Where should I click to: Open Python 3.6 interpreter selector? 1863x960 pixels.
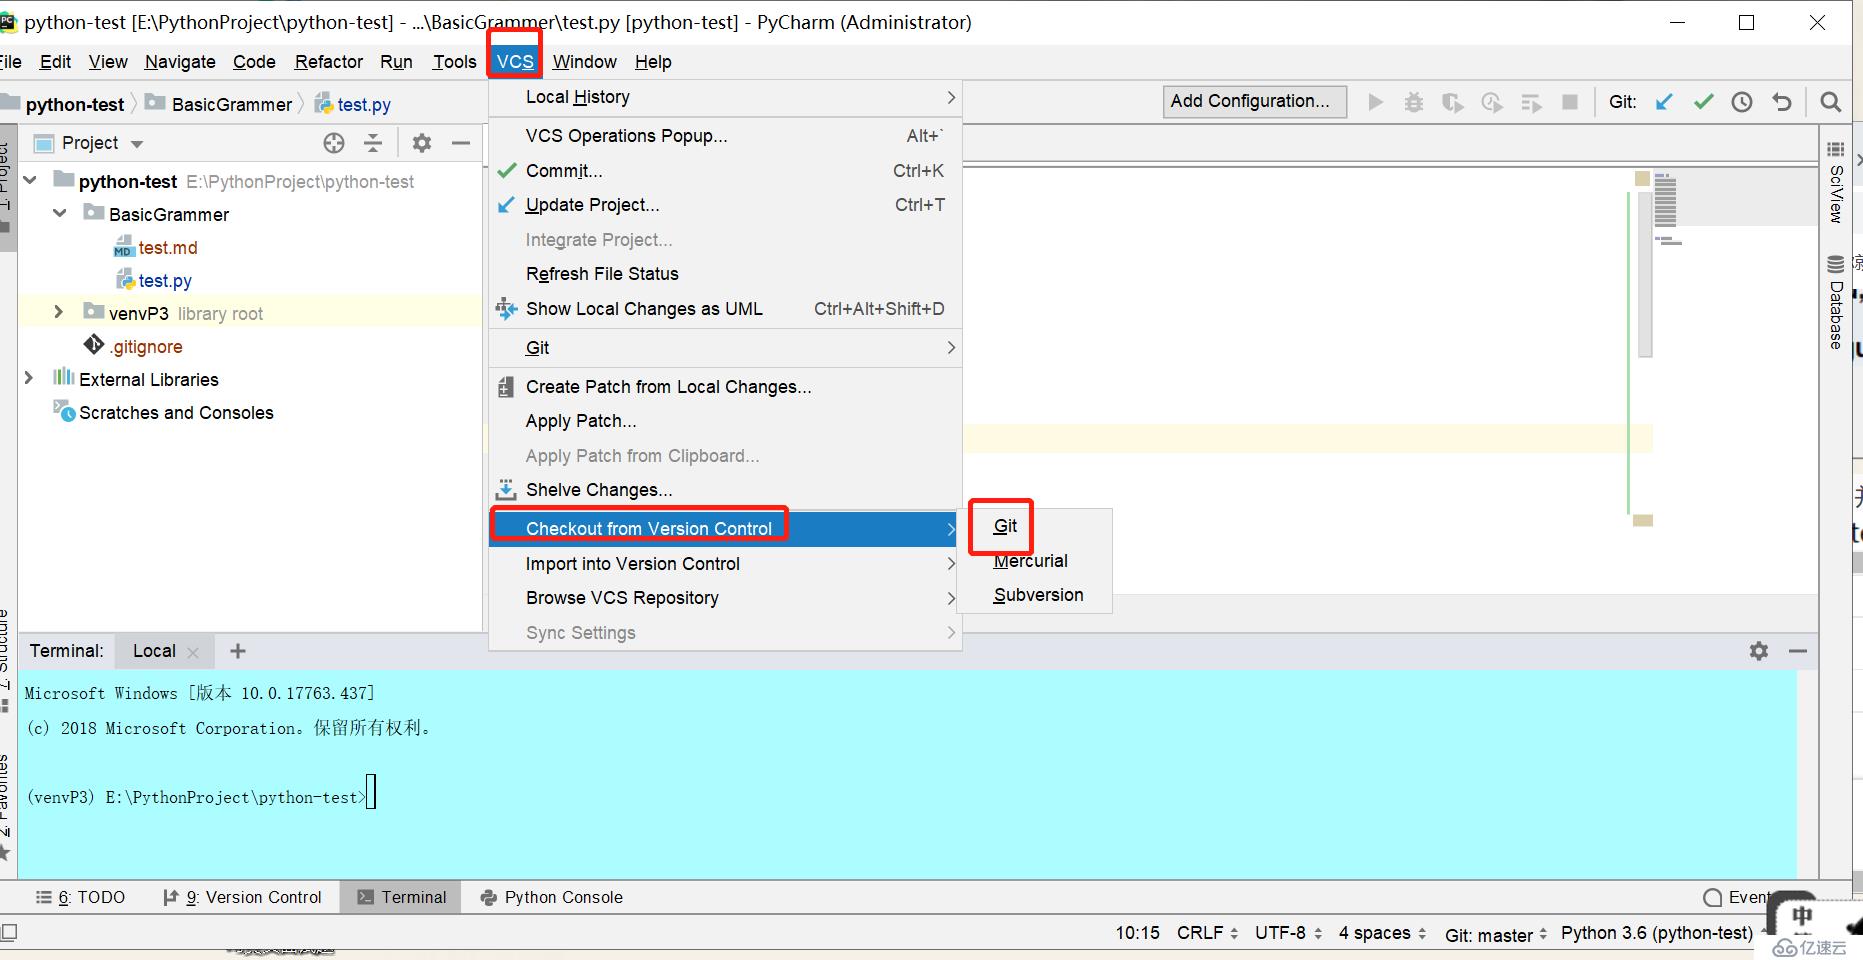(1657, 933)
